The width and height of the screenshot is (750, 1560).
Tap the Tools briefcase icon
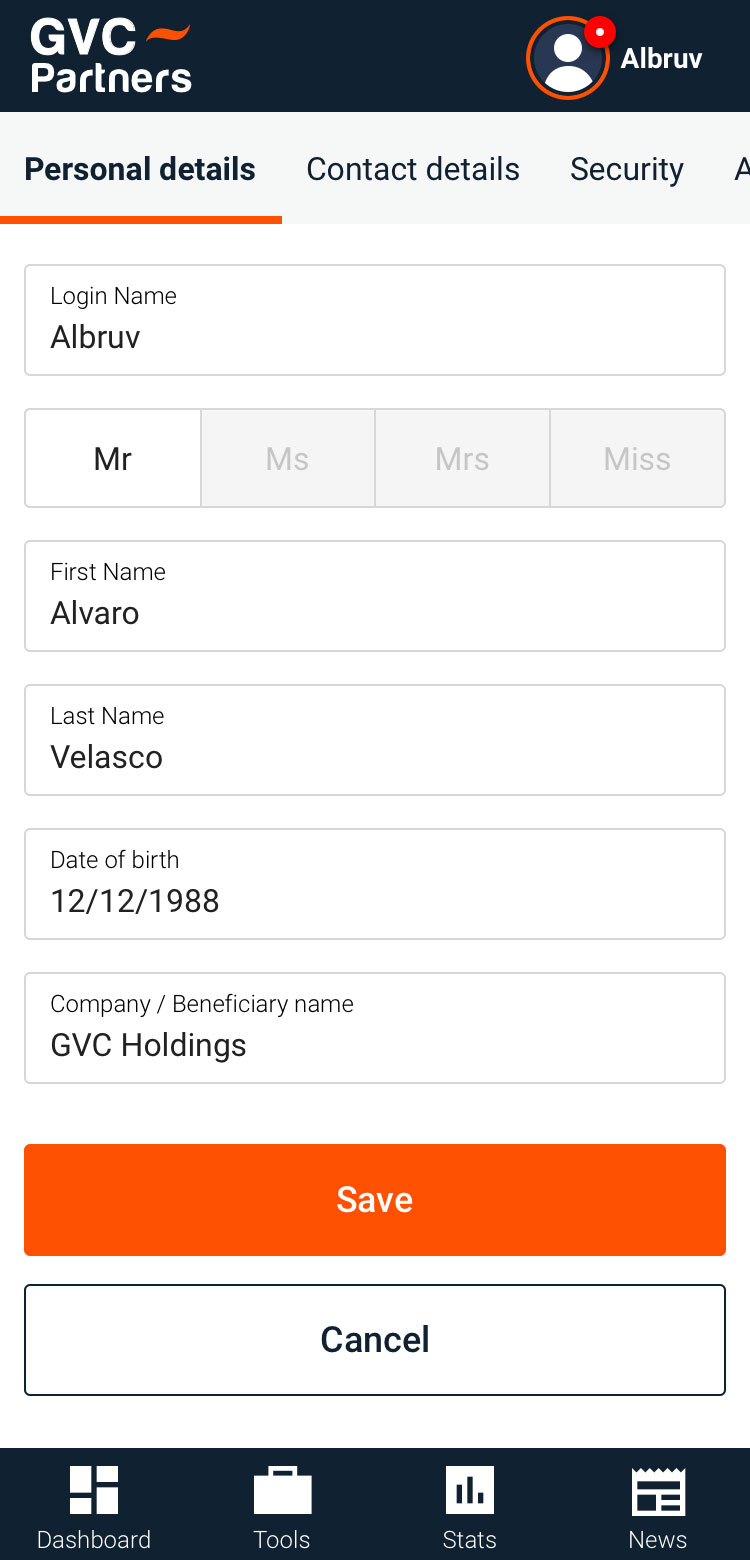click(x=282, y=1490)
